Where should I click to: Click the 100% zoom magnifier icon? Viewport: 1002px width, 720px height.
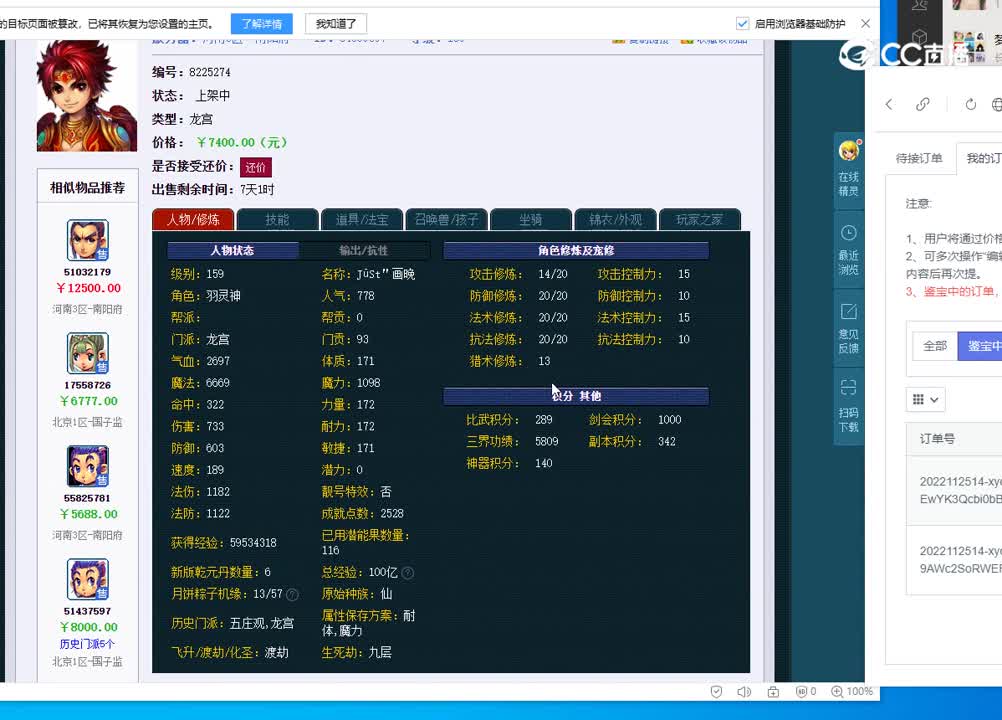[836, 691]
